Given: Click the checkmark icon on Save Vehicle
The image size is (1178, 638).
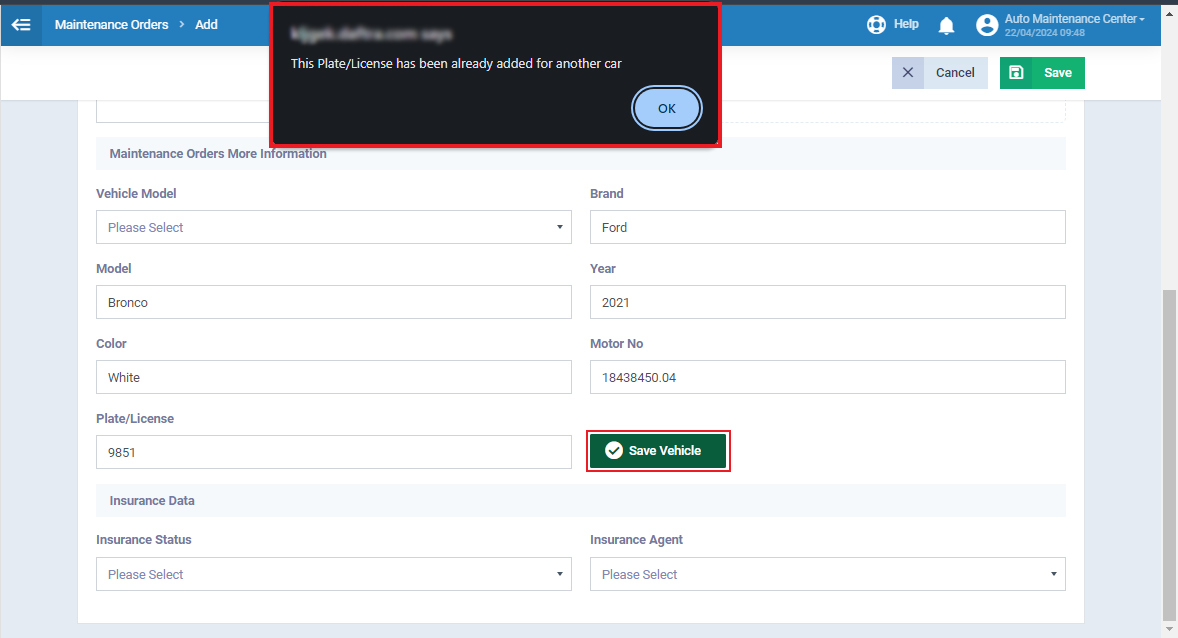Looking at the screenshot, I should click(x=614, y=451).
